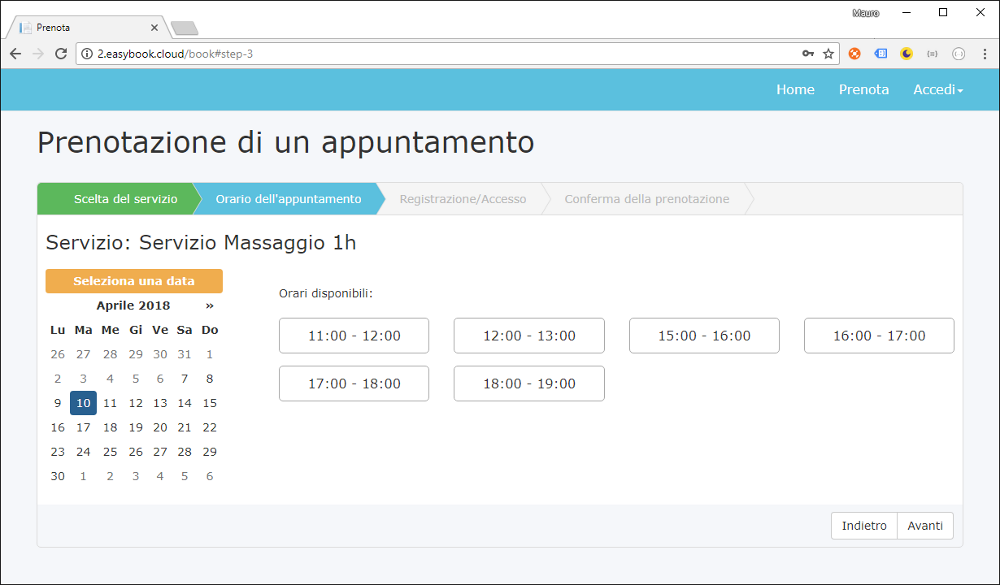
Task: Click the page reload icon
Action: coord(63,53)
